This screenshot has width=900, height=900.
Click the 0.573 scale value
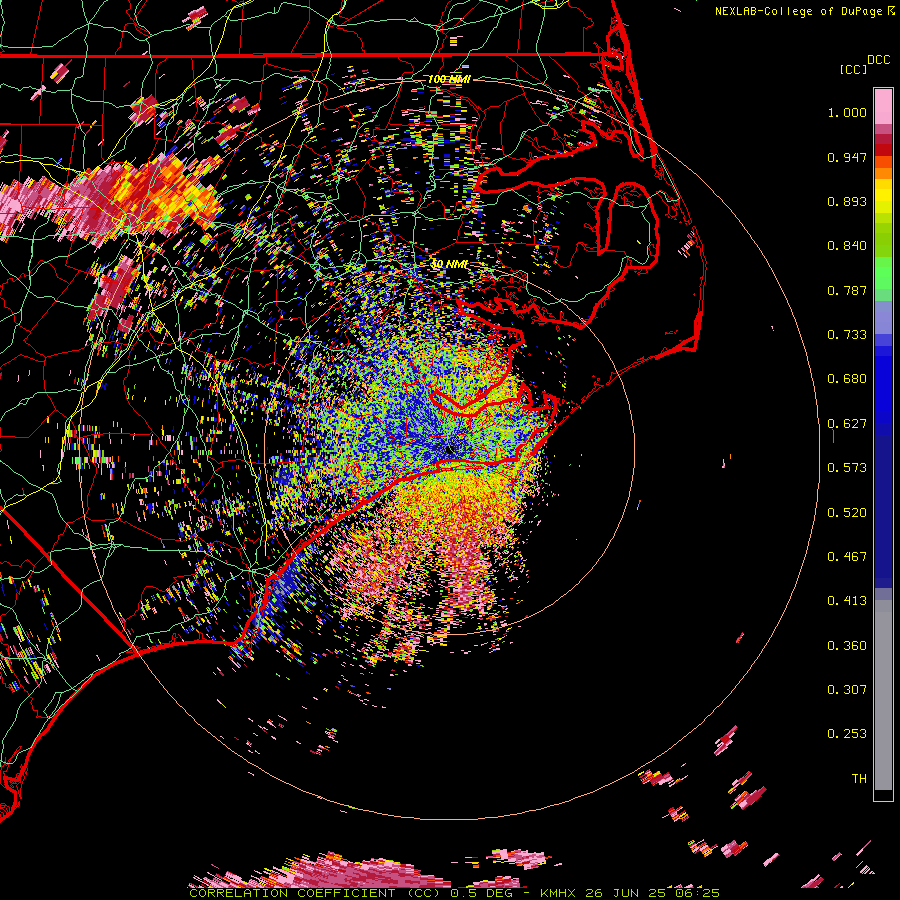click(x=847, y=468)
